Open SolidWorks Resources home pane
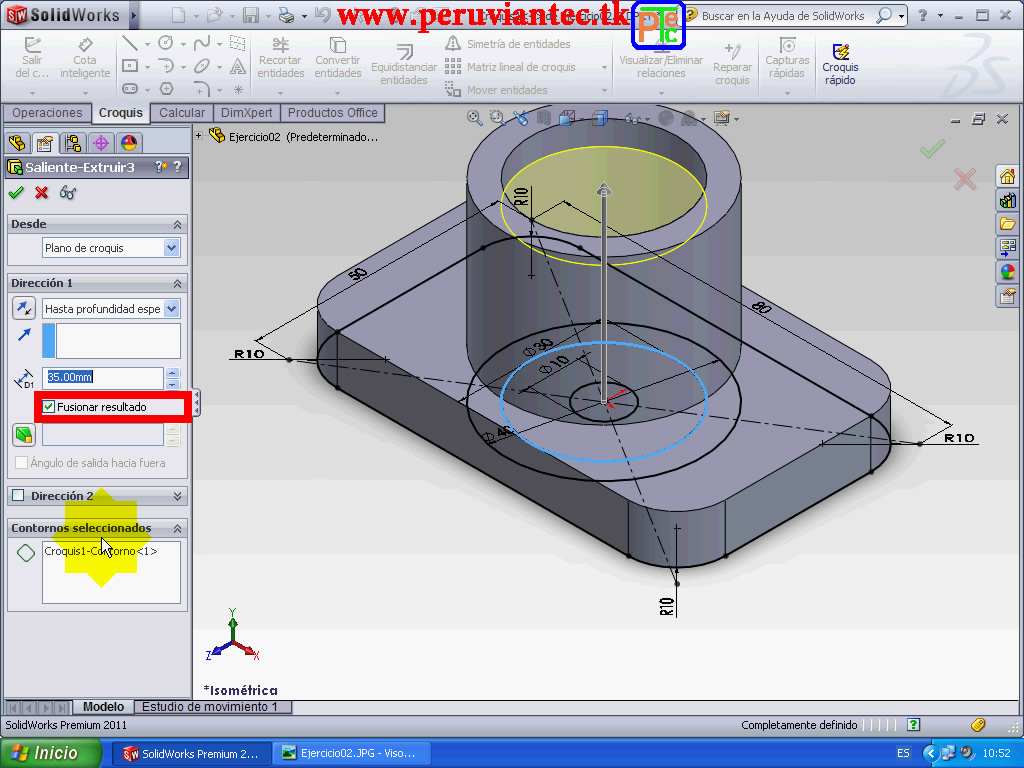The image size is (1024, 768). coord(1007,176)
